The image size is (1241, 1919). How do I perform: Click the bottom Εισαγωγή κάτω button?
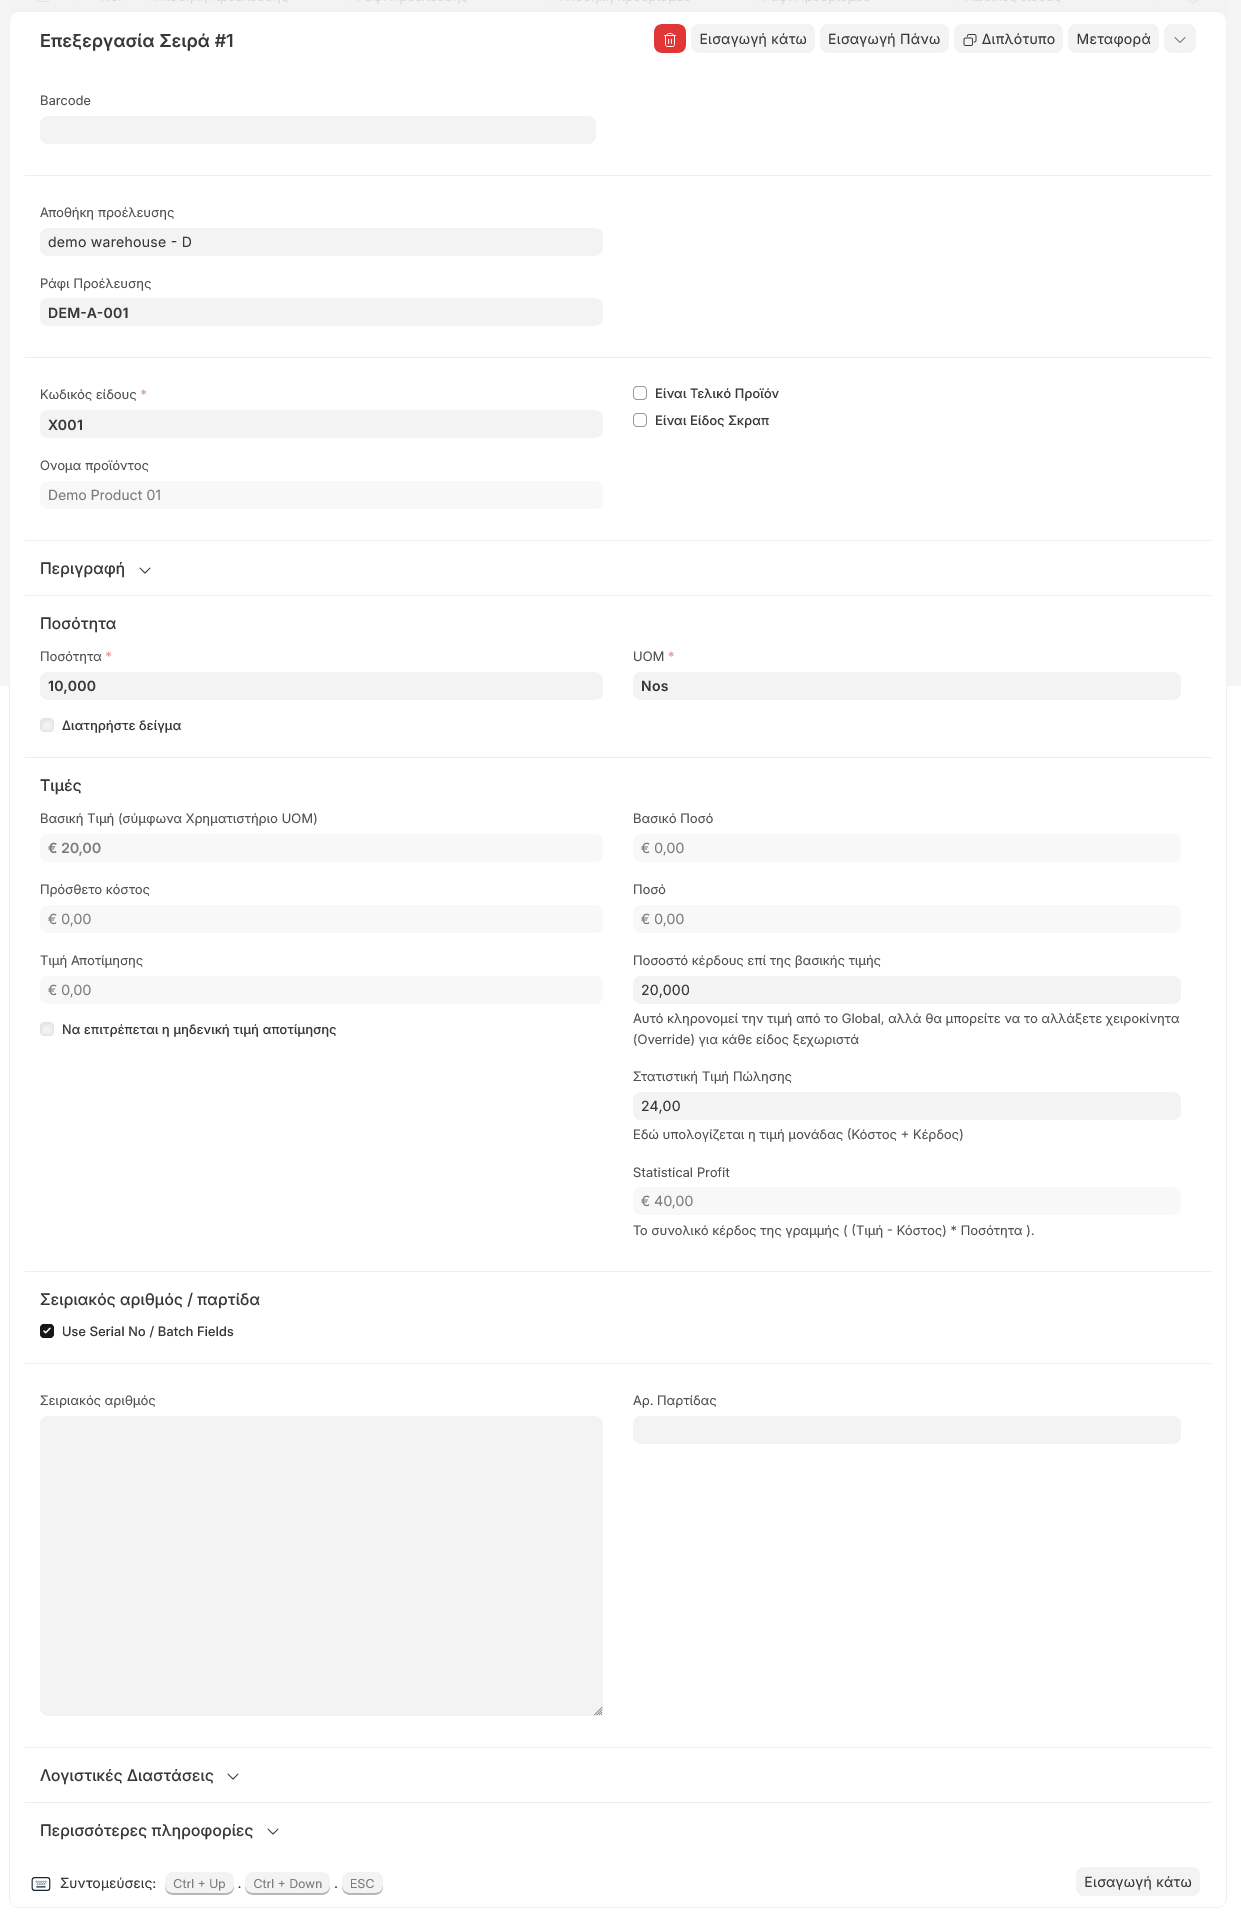click(1137, 1882)
